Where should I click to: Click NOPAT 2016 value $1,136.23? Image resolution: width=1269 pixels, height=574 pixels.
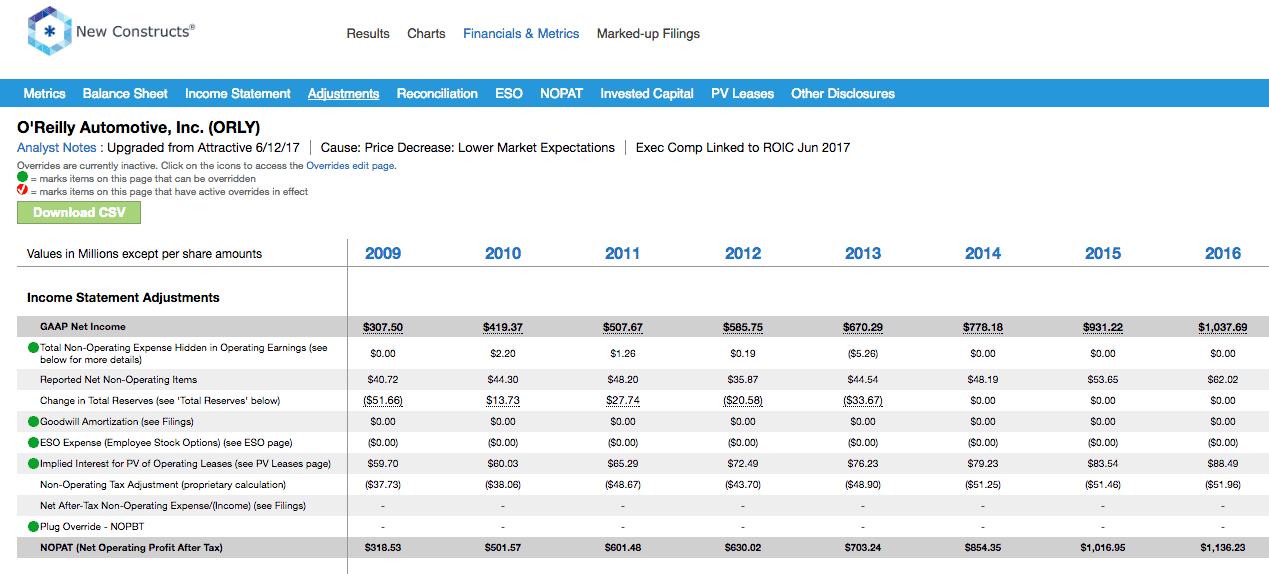tap(1223, 548)
